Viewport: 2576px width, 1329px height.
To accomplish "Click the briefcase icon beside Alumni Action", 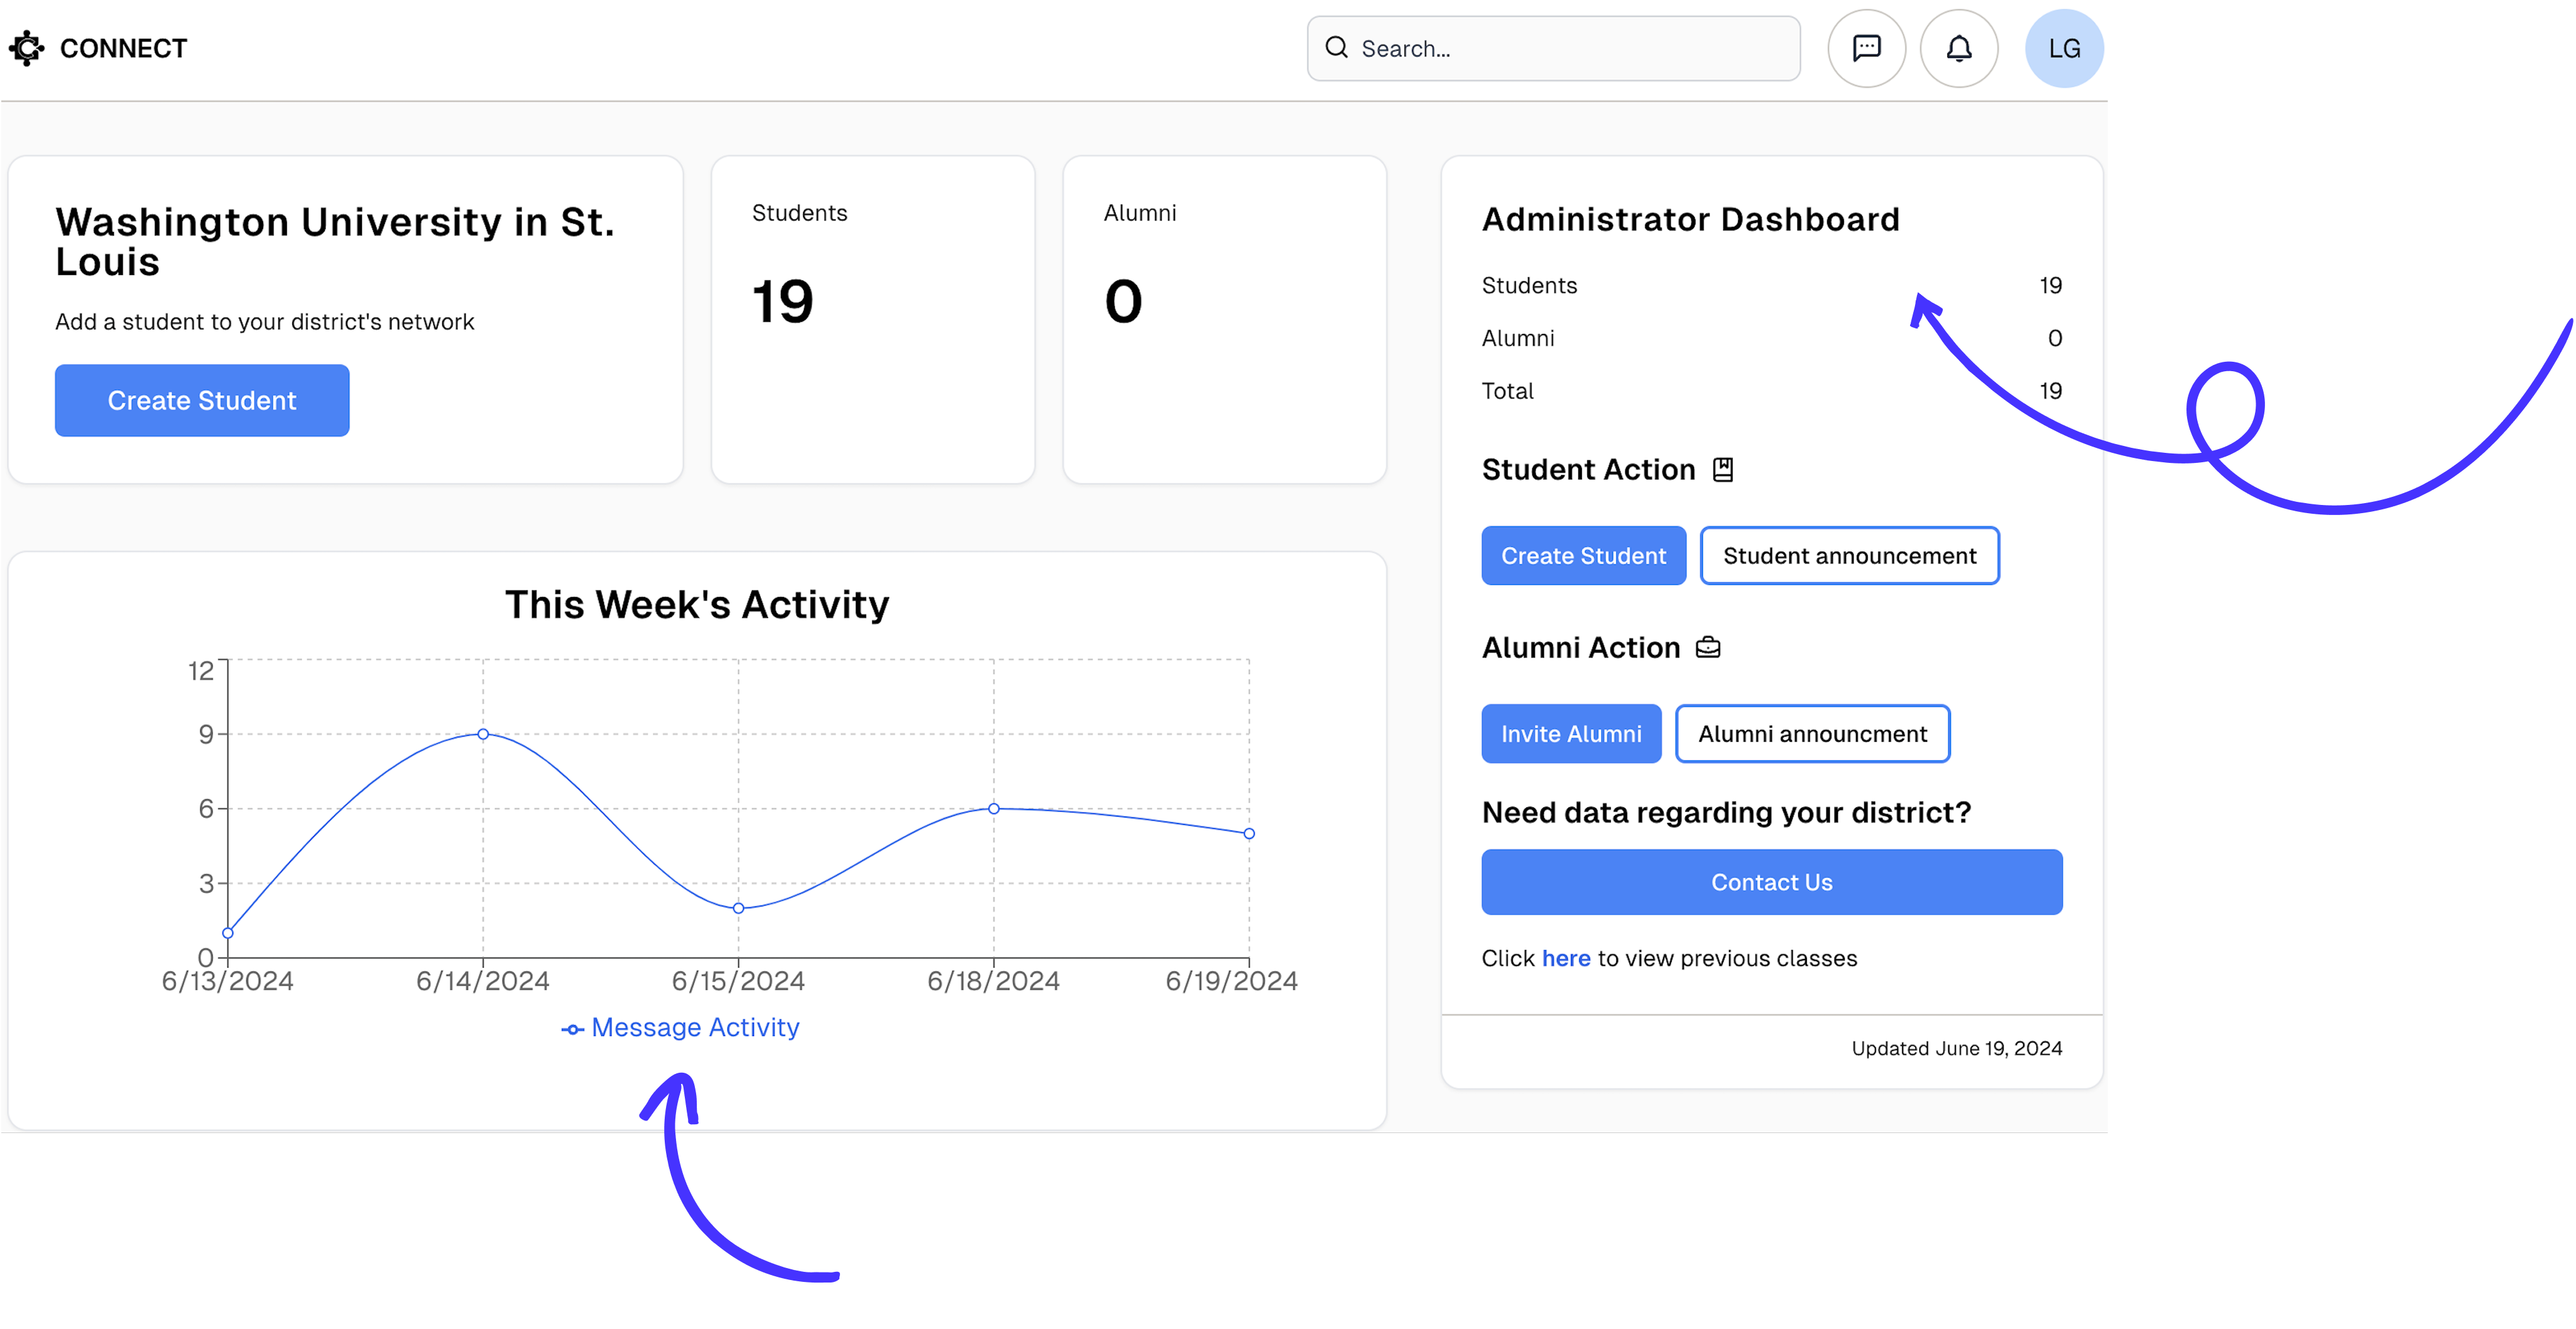I will (x=1708, y=647).
